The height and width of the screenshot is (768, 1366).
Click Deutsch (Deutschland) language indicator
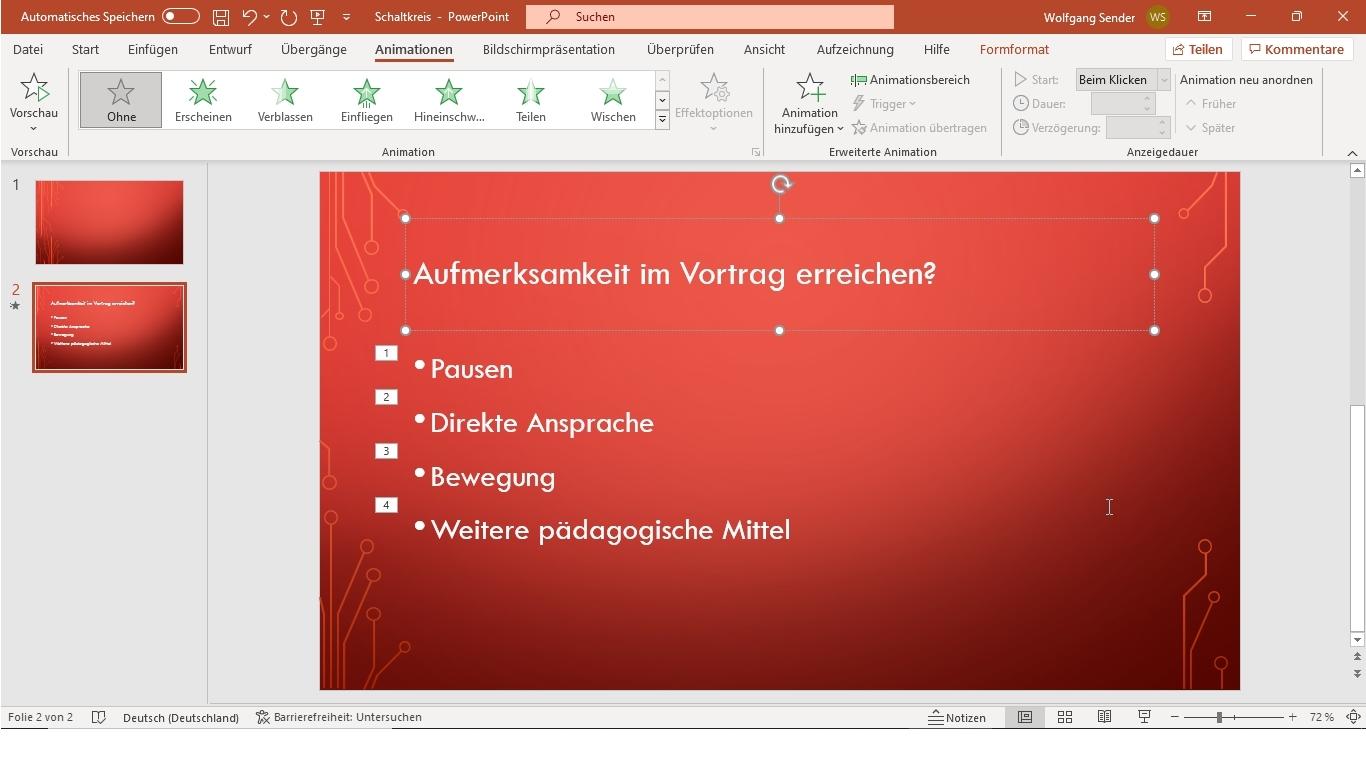point(181,717)
